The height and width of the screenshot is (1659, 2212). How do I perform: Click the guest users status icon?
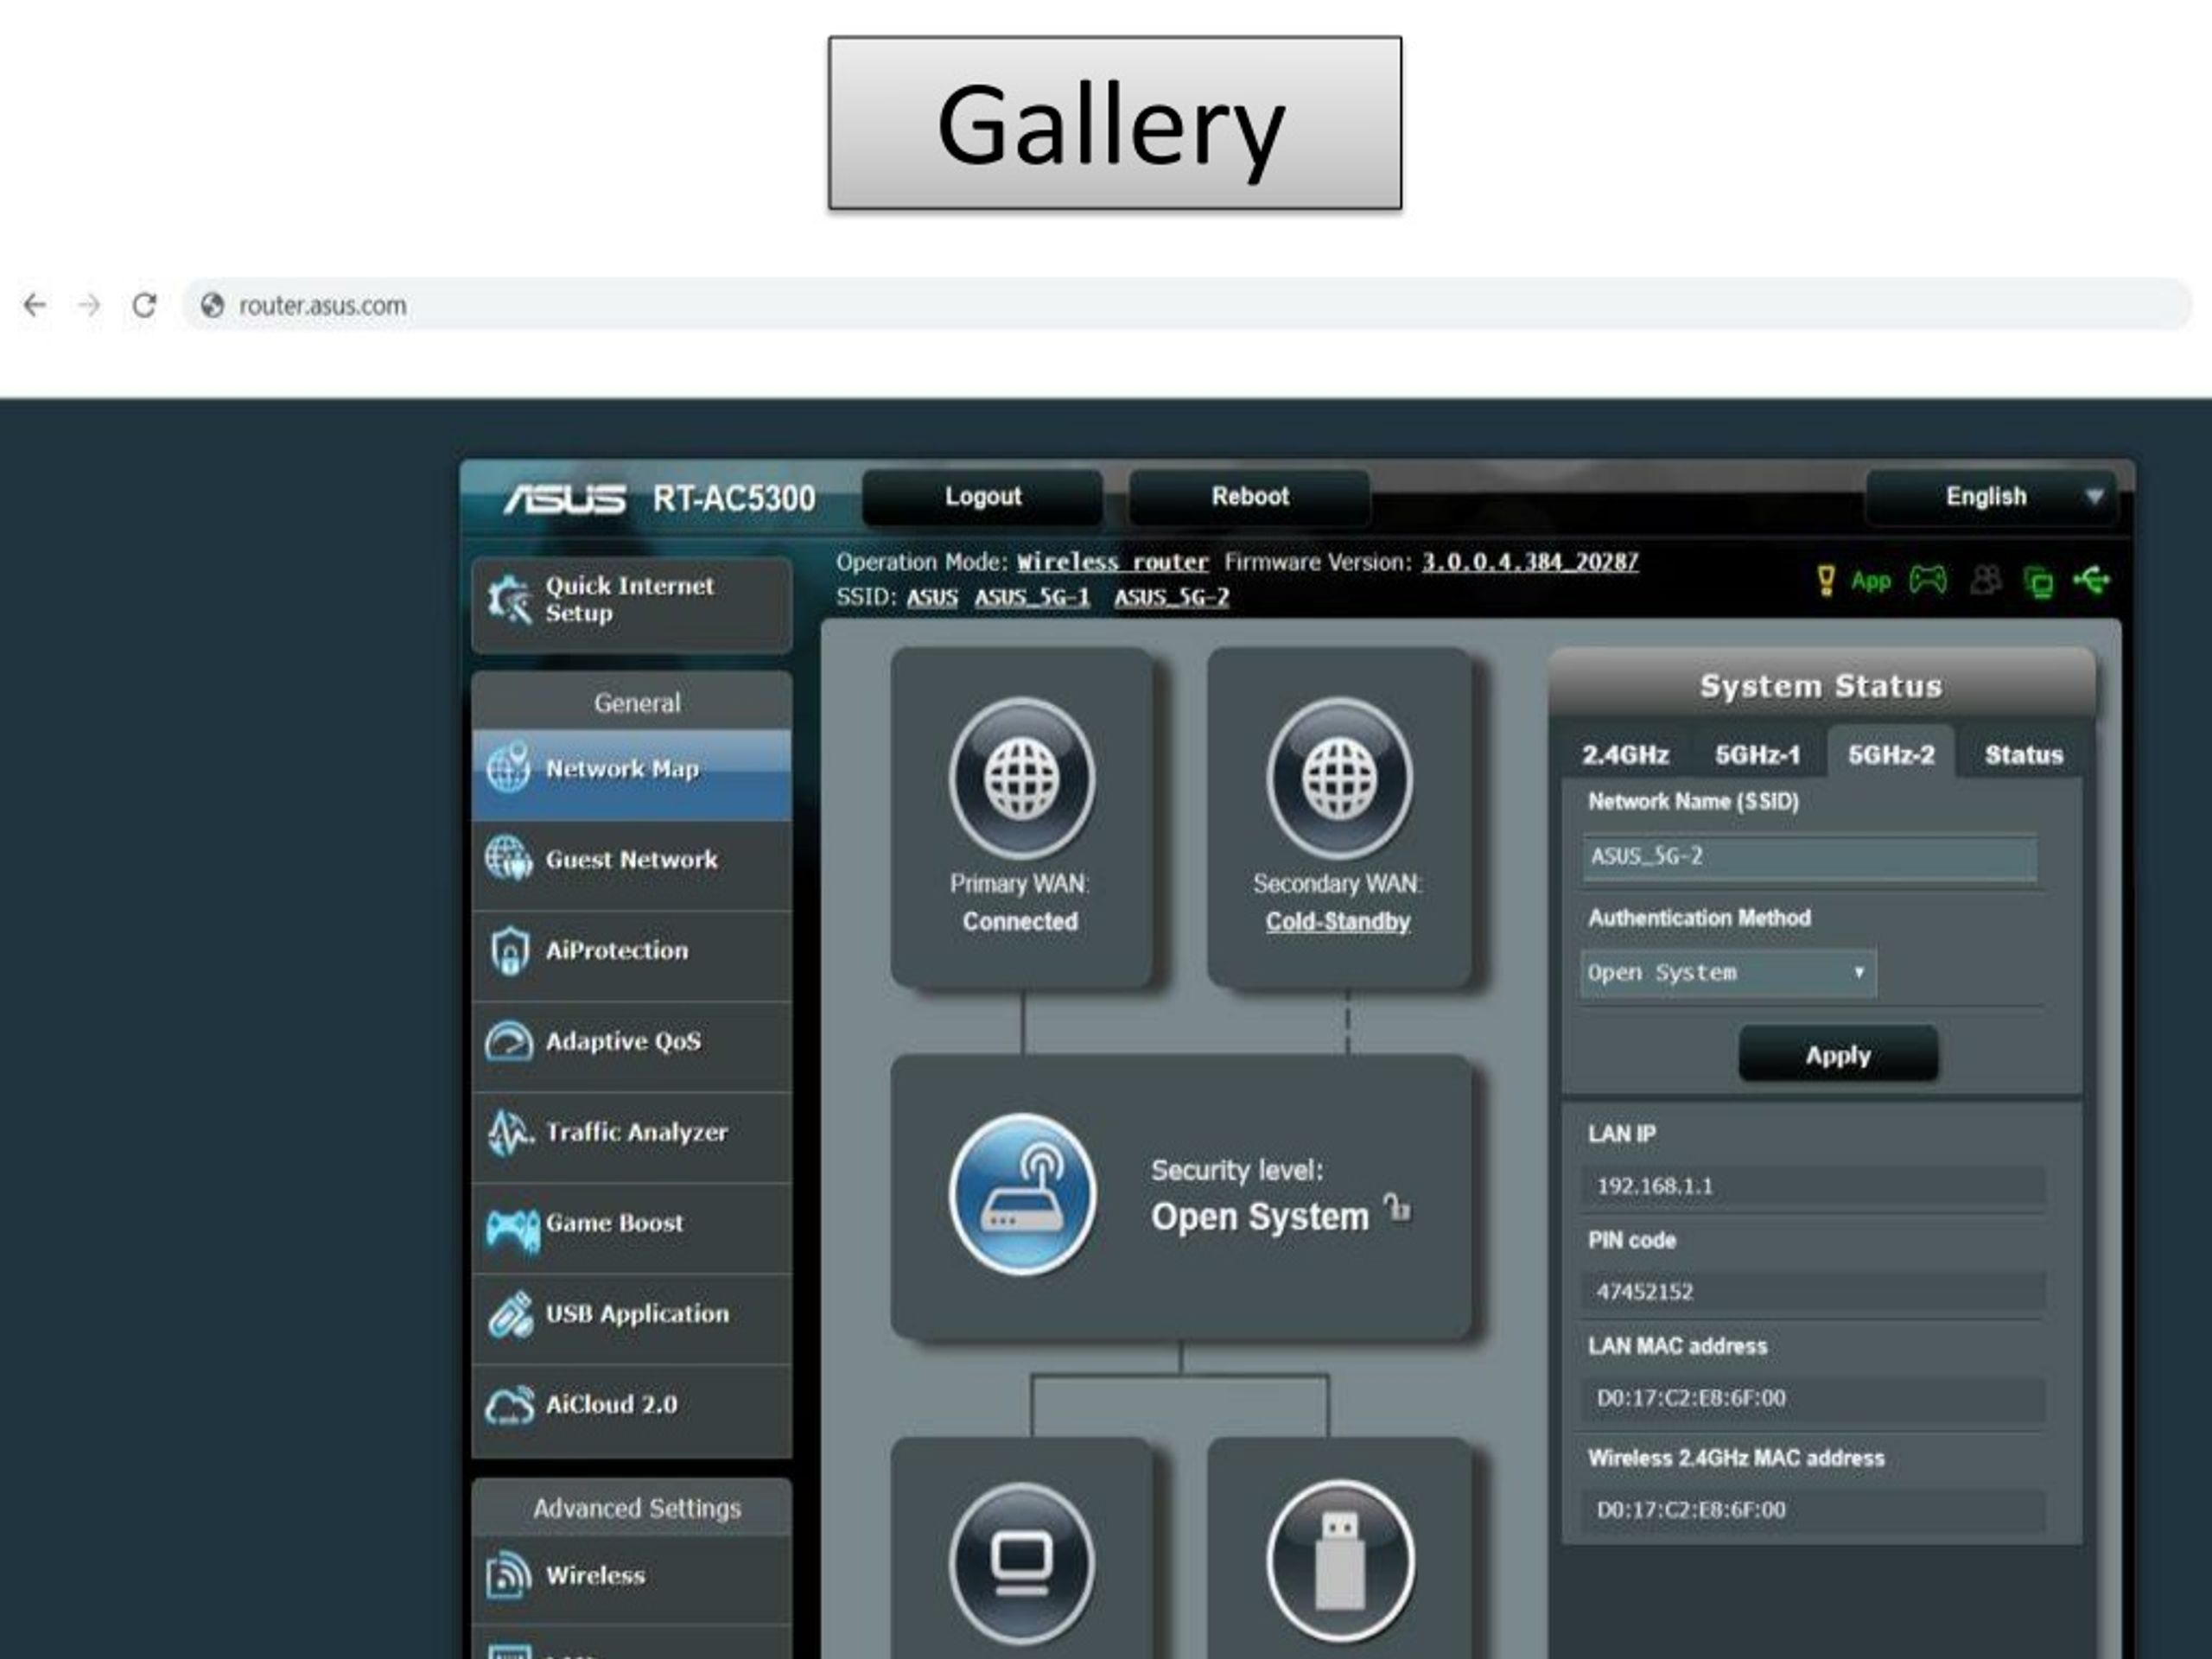coord(1986,580)
